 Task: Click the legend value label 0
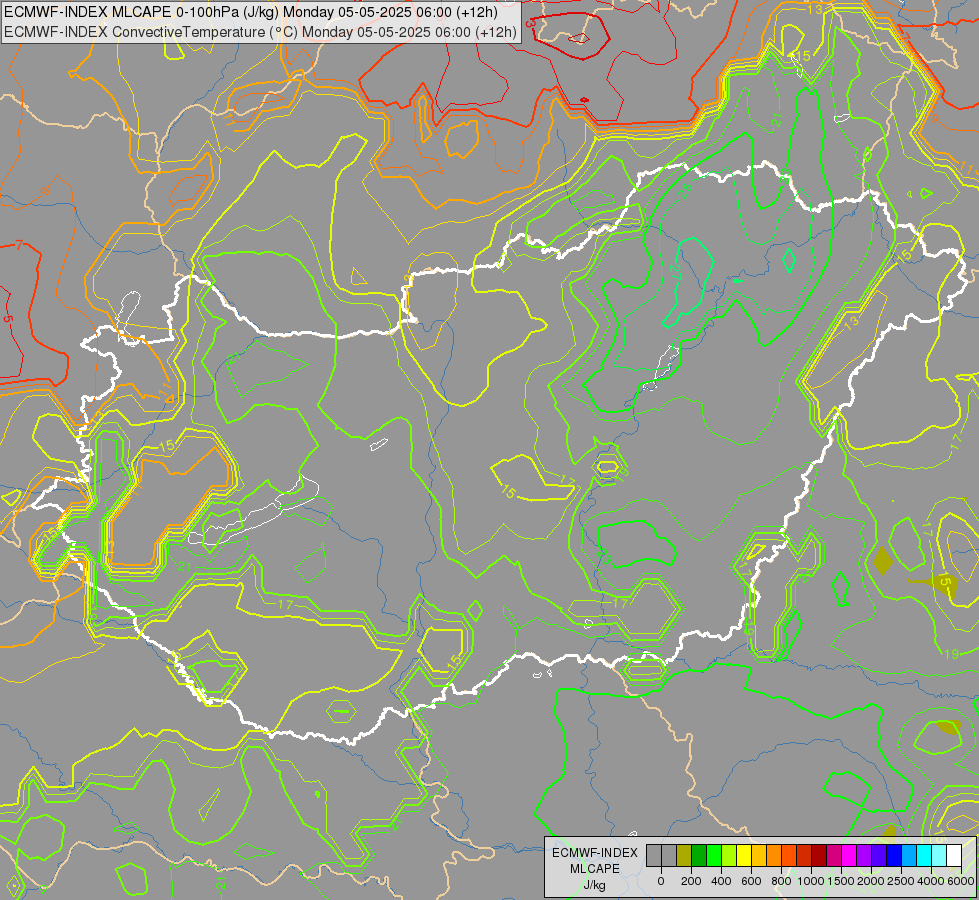point(661,881)
